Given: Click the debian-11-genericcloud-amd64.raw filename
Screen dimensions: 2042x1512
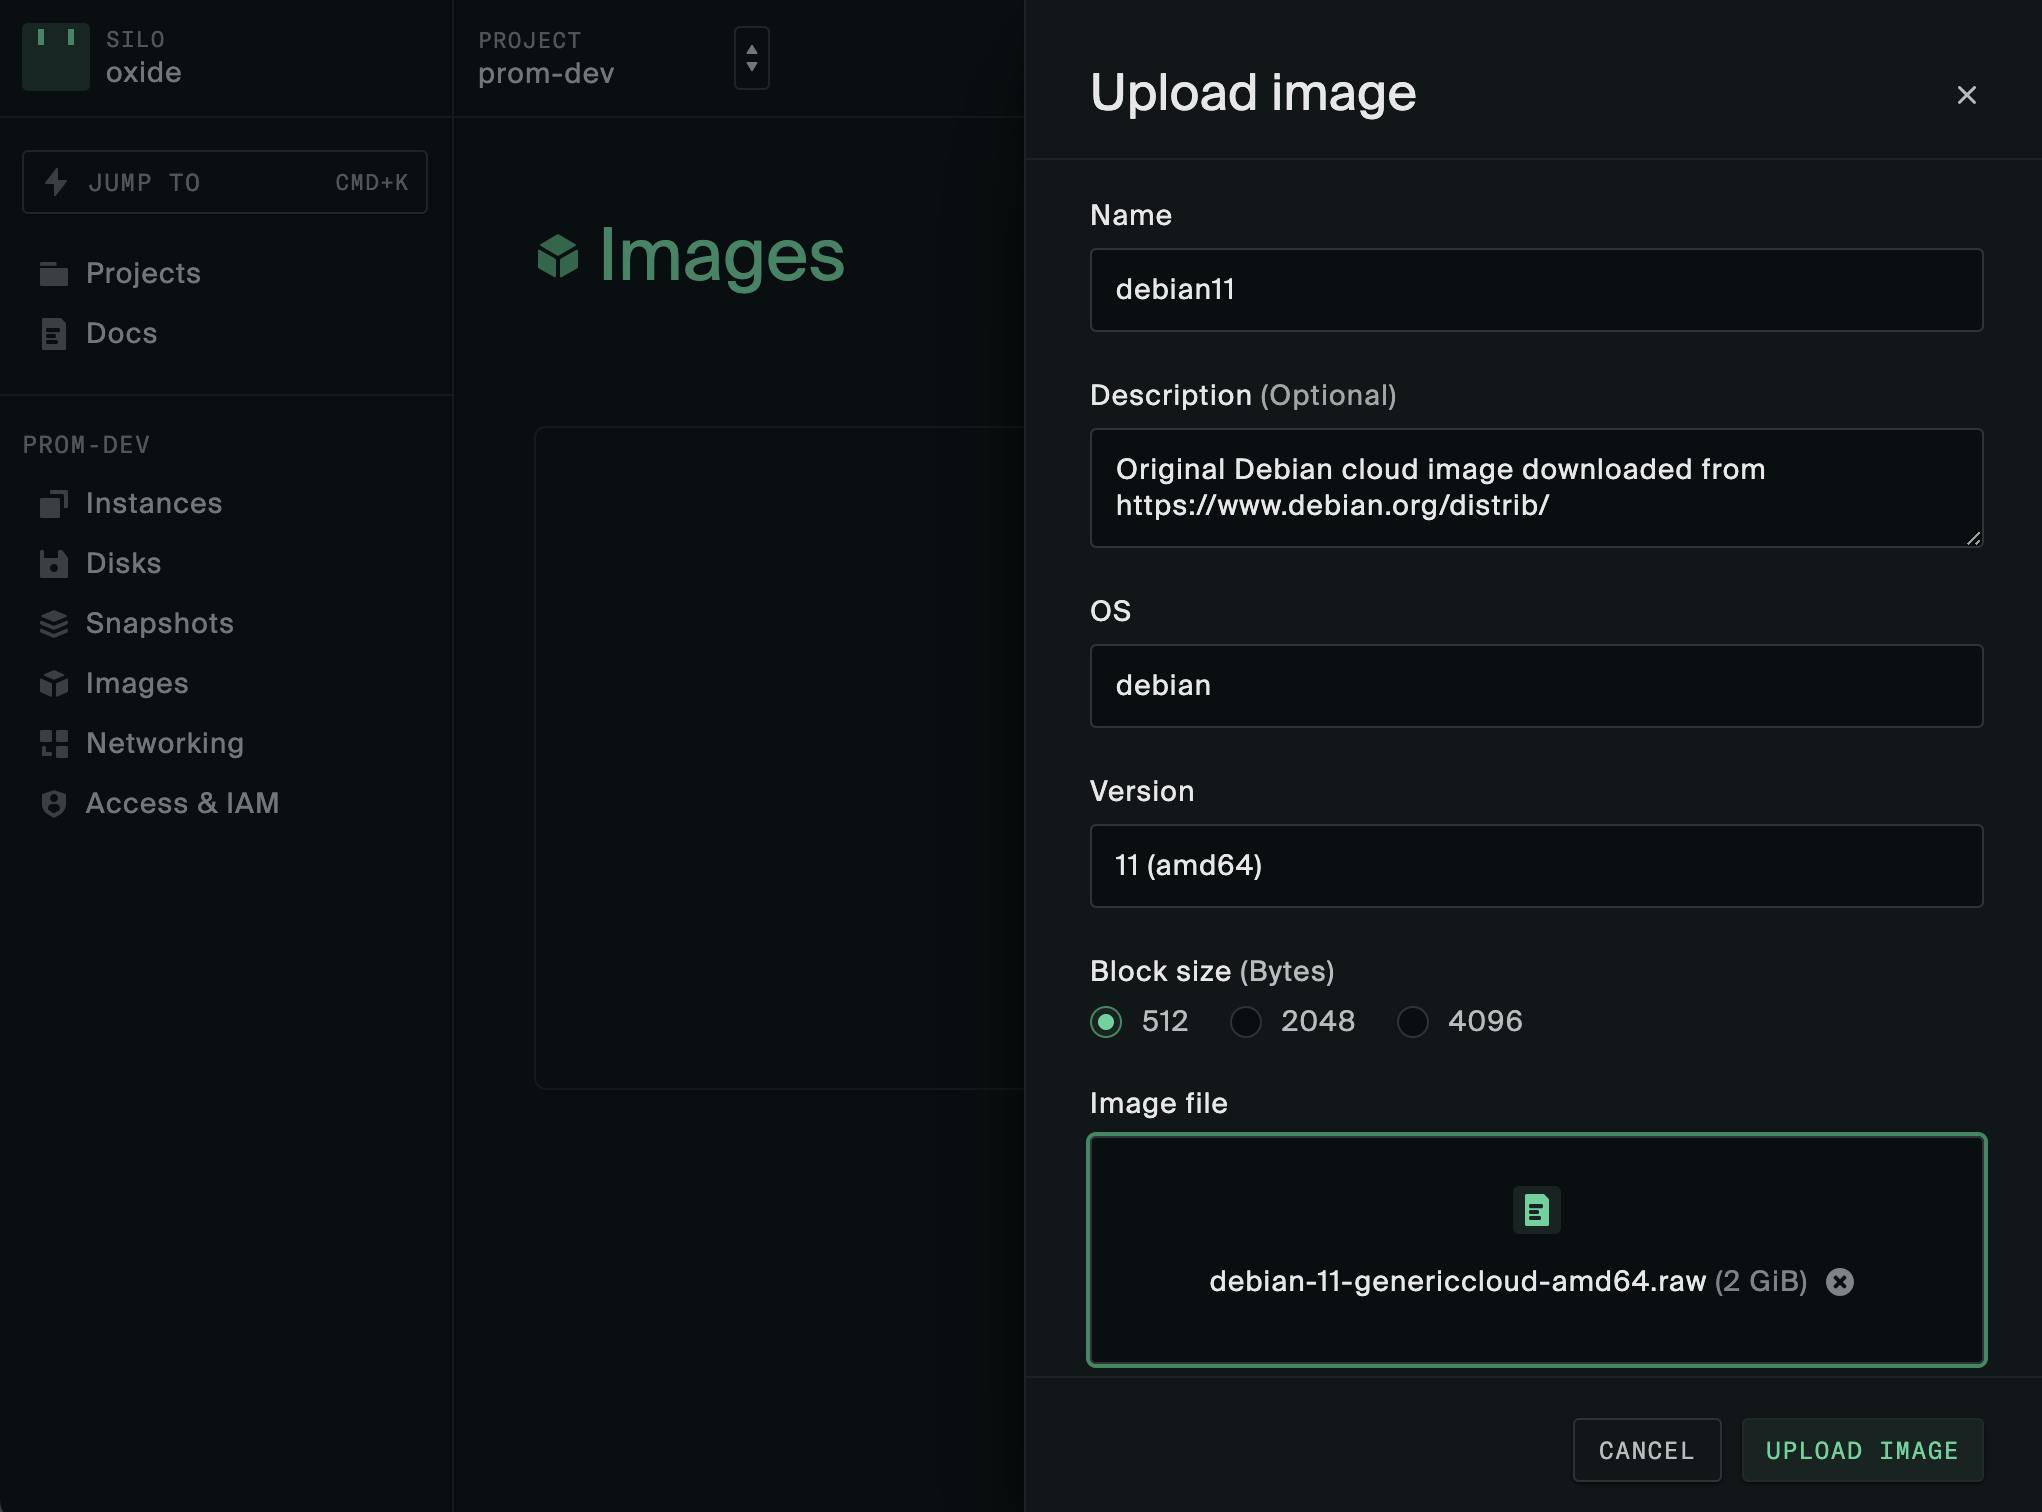Looking at the screenshot, I should (1457, 1282).
